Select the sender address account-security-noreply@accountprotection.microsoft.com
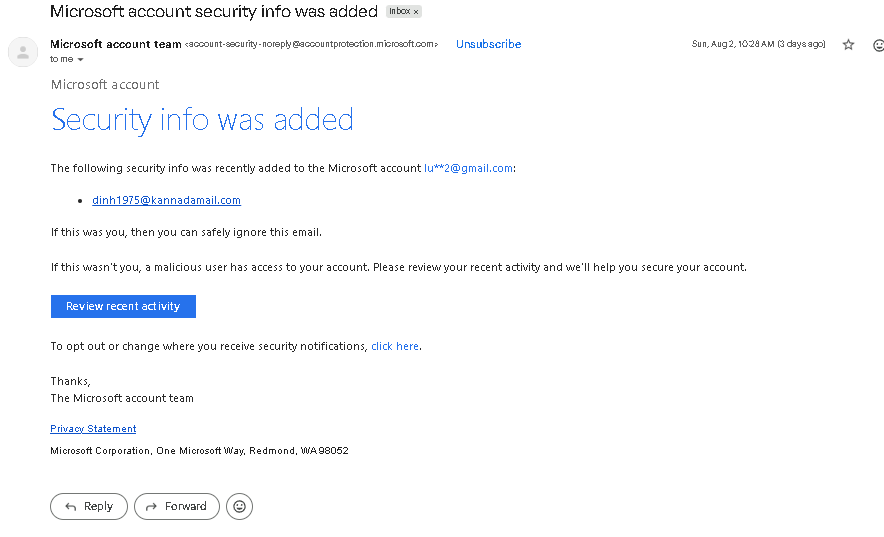 (311, 44)
